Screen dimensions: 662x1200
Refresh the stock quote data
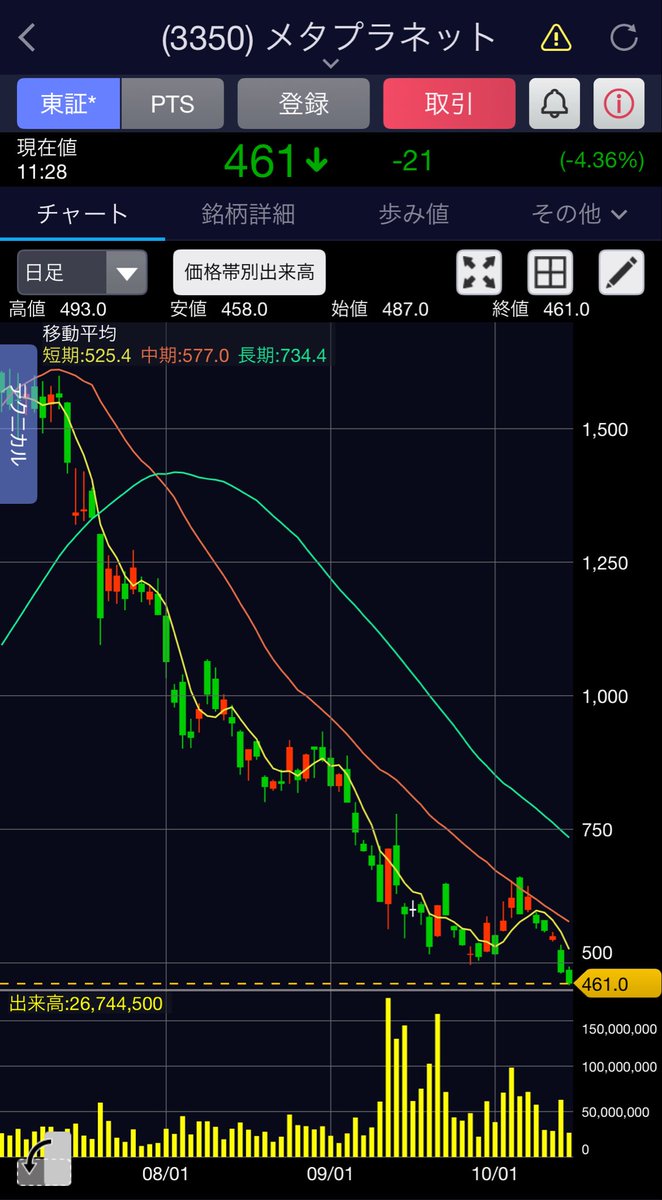pos(624,38)
